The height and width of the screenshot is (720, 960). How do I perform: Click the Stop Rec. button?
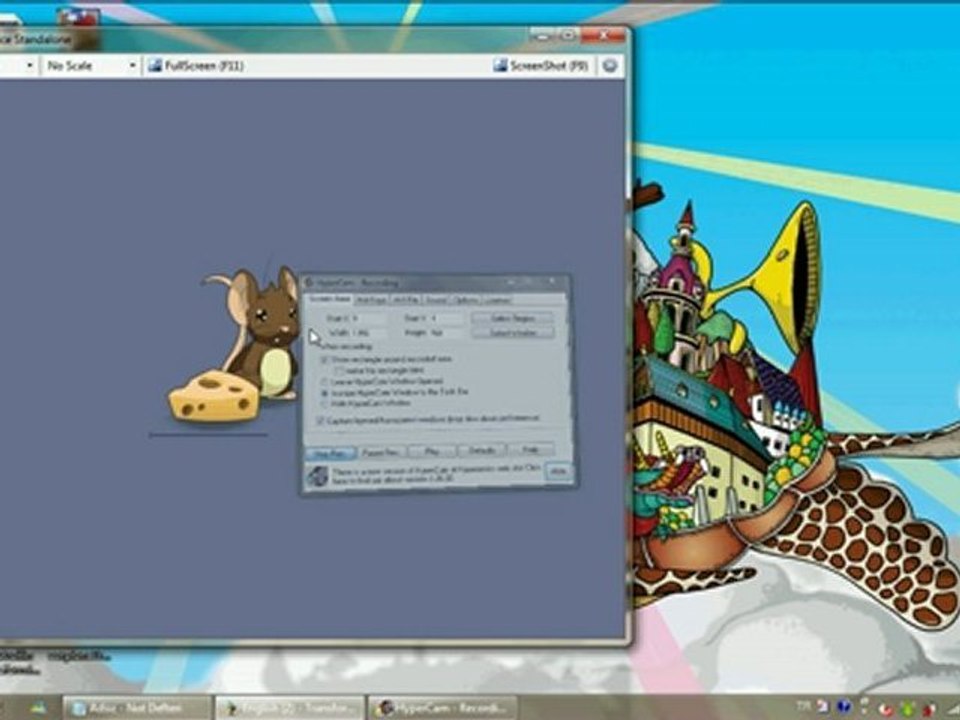pos(329,452)
